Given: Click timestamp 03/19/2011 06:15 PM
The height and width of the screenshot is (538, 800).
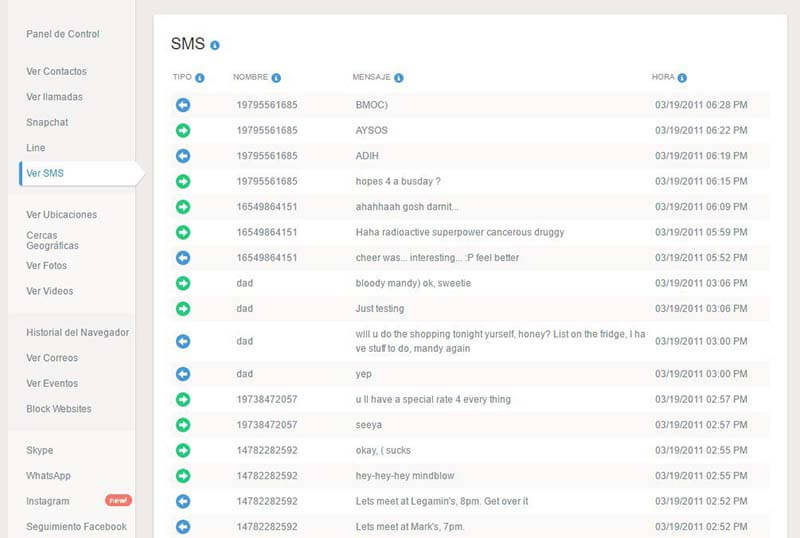Looking at the screenshot, I should 702,182.
